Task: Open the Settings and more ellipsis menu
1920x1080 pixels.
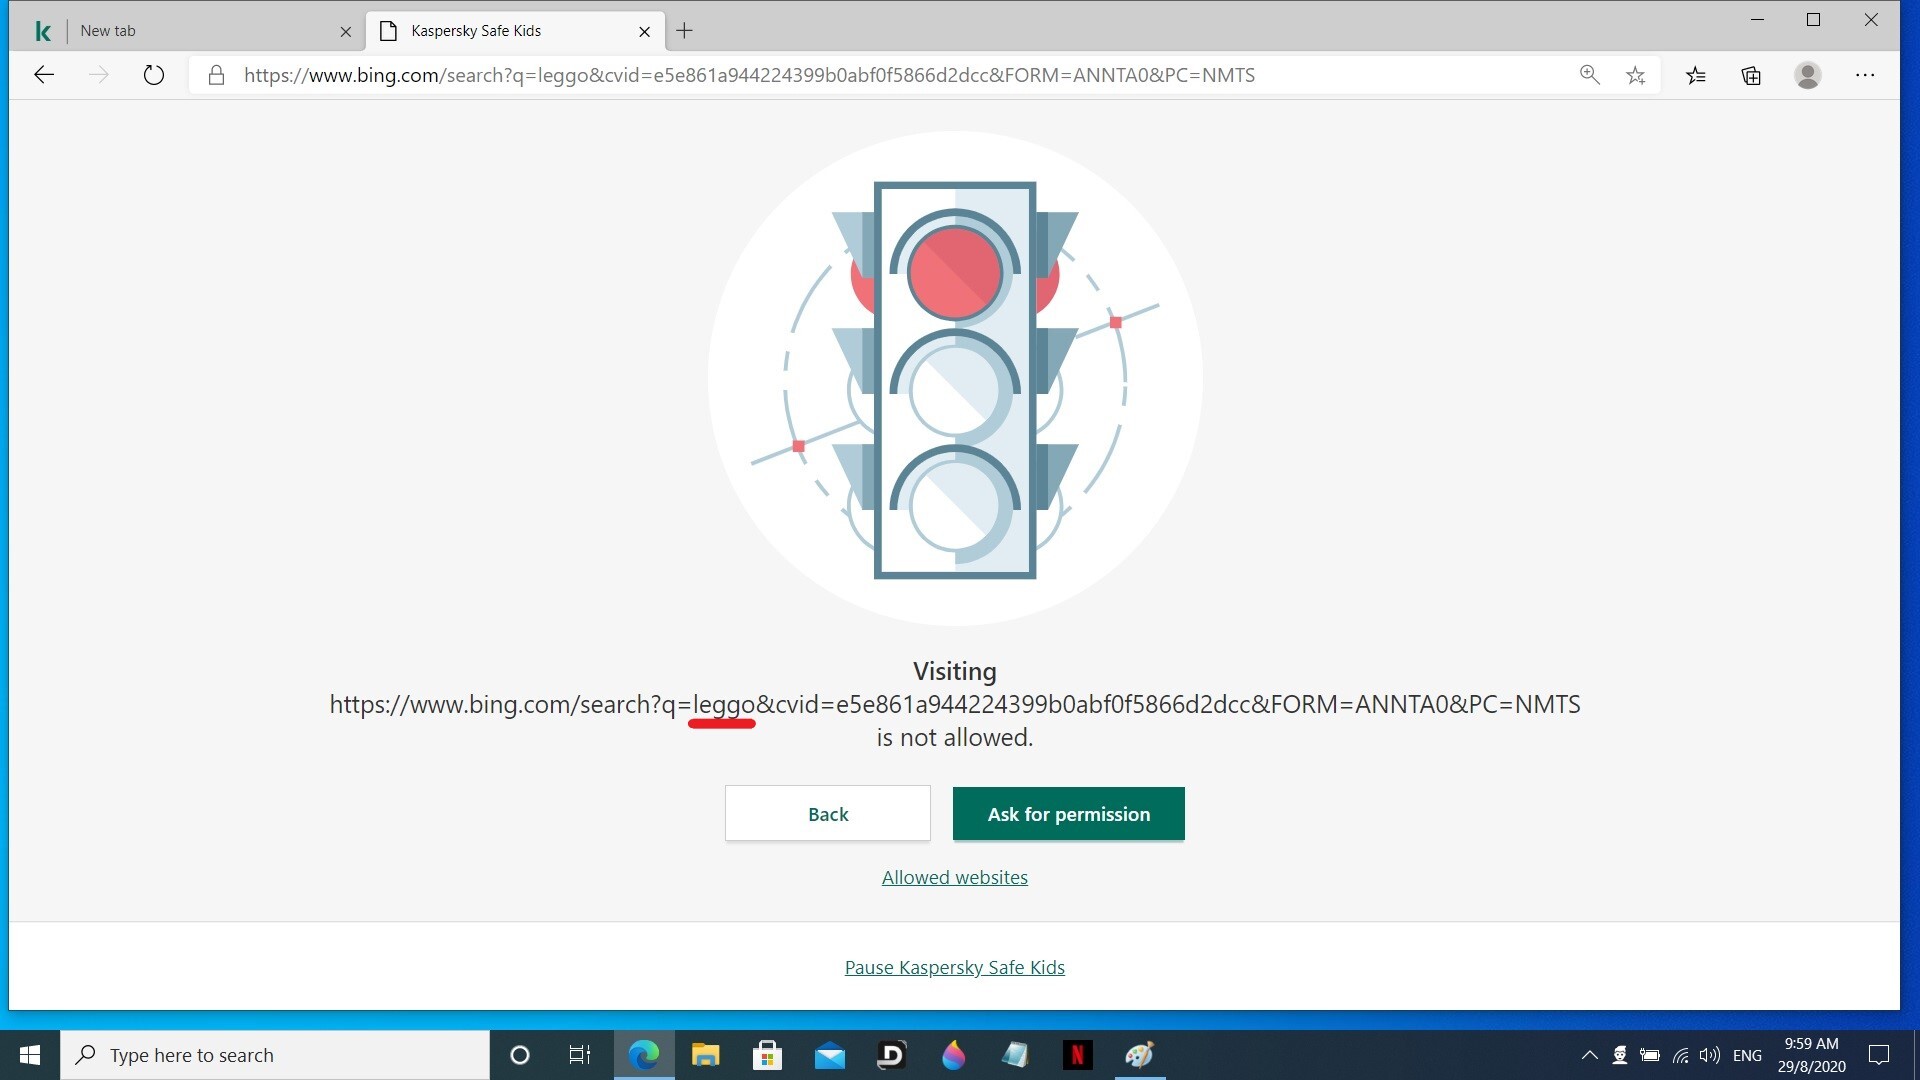Action: point(1865,75)
